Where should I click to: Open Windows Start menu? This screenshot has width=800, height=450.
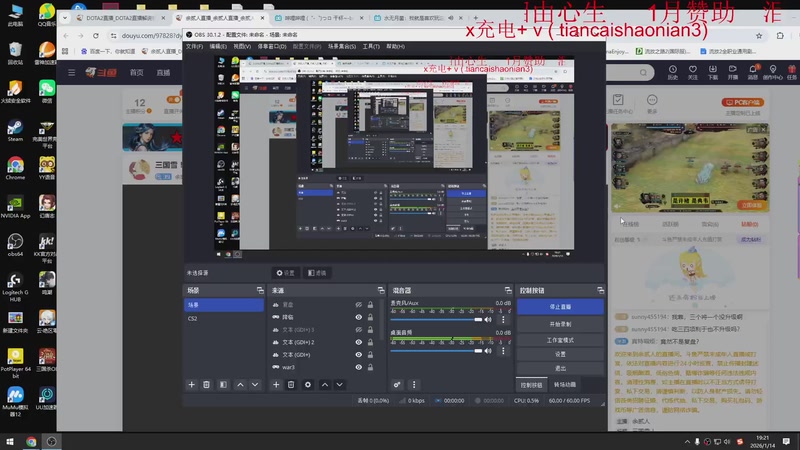[10, 441]
